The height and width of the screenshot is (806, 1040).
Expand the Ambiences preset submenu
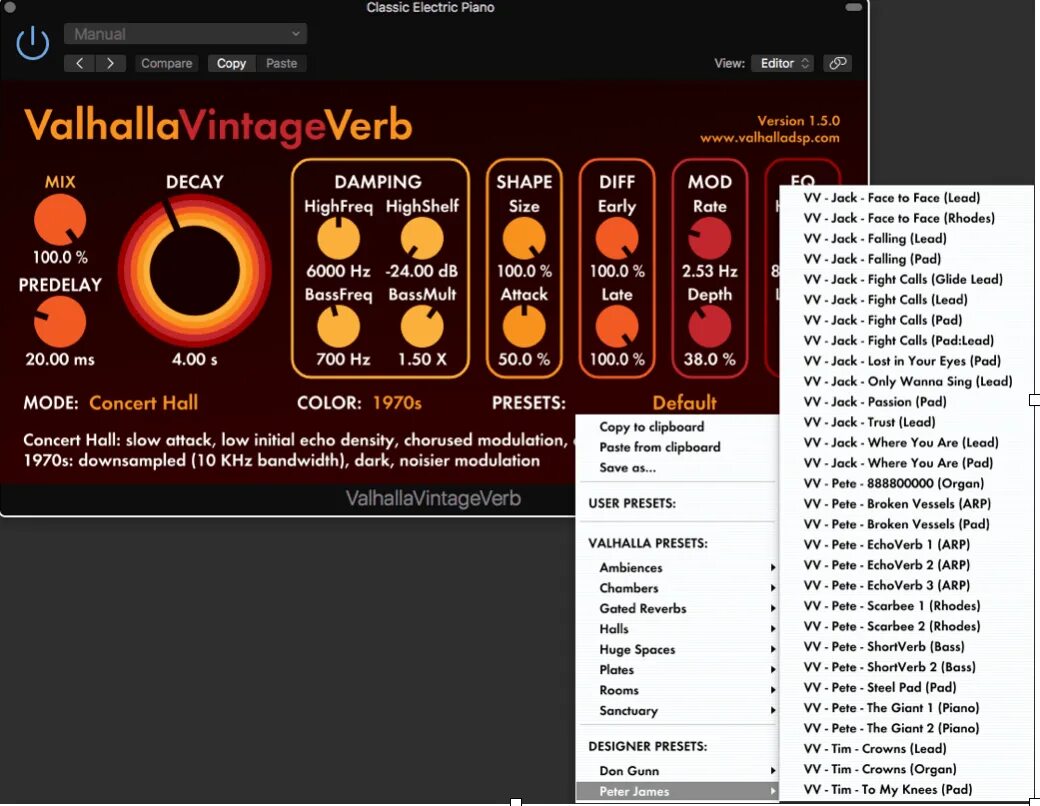pyautogui.click(x=677, y=567)
